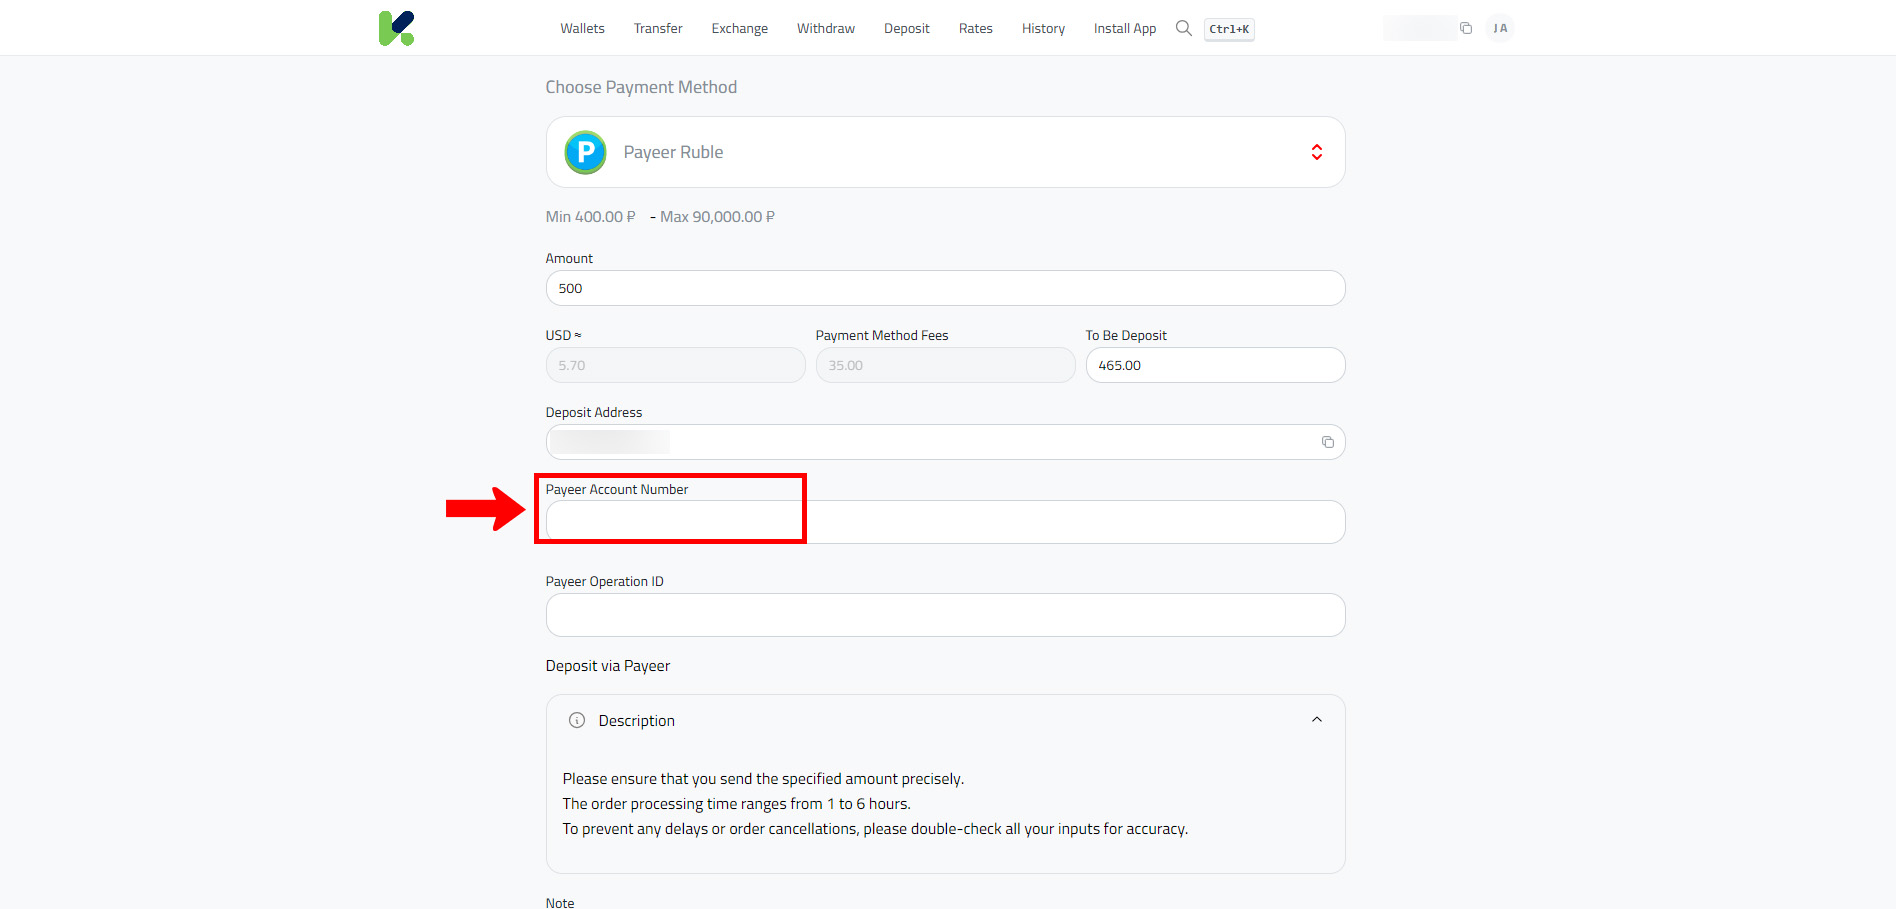Click the green and blue K logo

396,28
